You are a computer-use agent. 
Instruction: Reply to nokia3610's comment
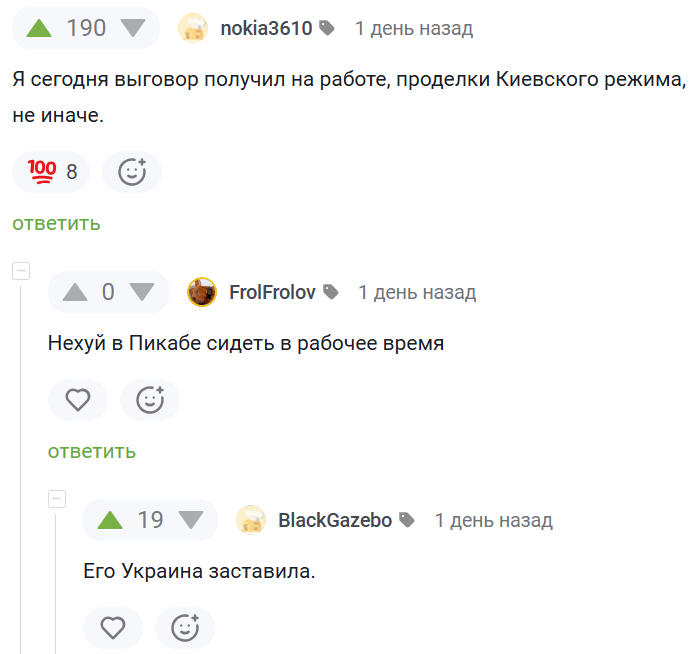[x=56, y=223]
